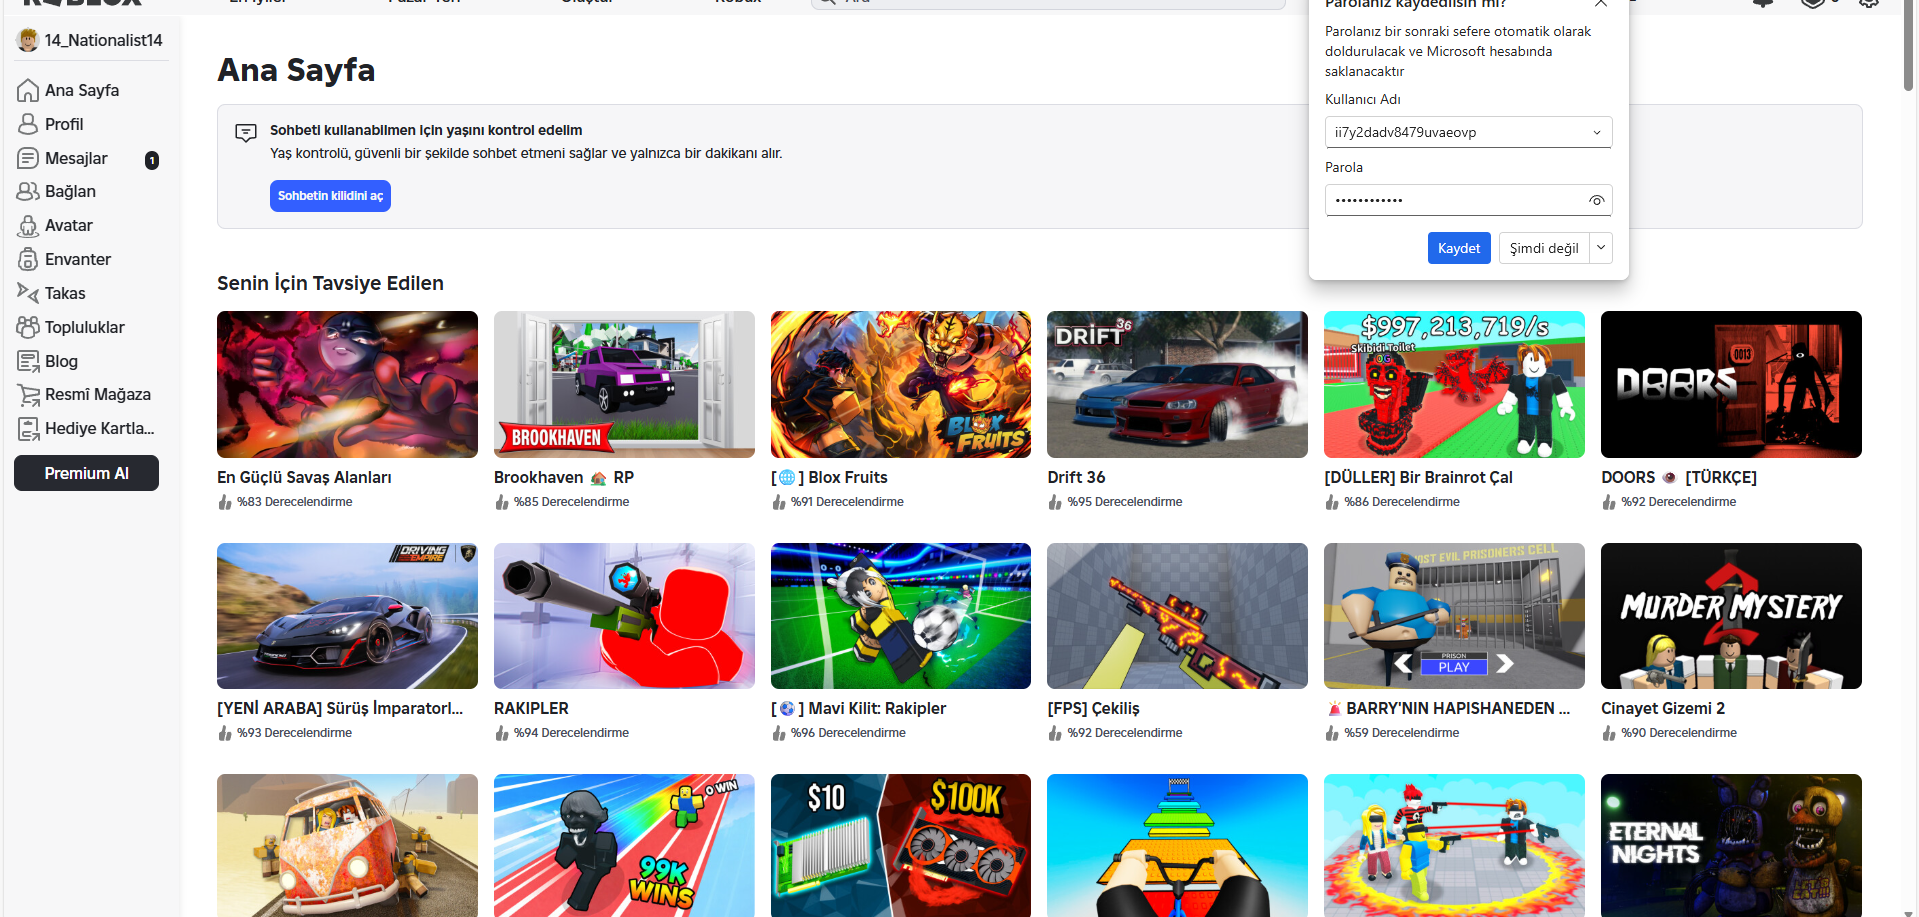Click the Ana Sayfa page heading

coord(296,70)
